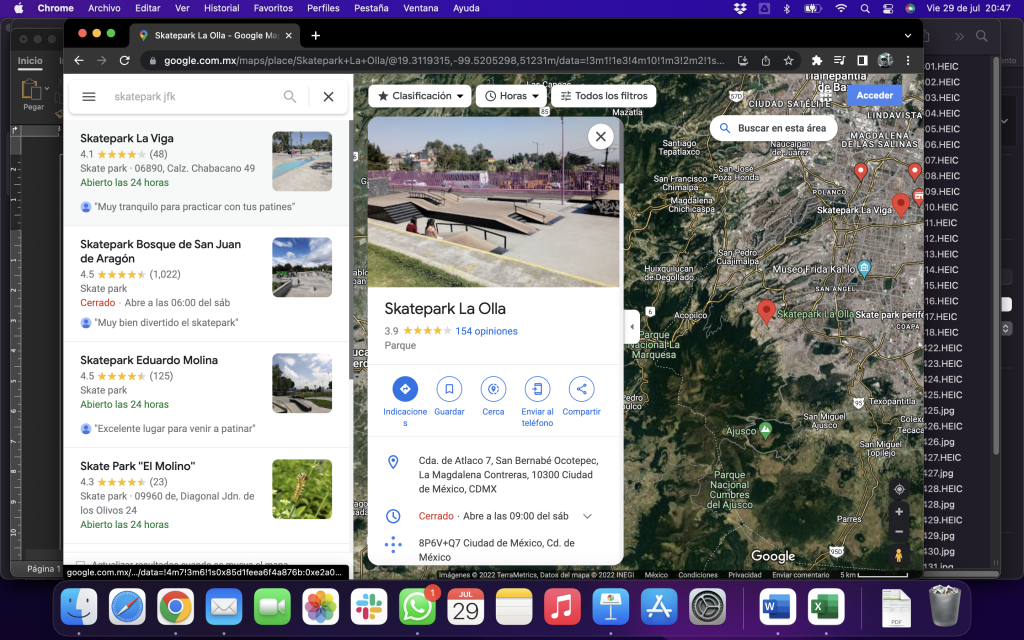Click the Skatepark La Viga thumbnail photo
This screenshot has height=640, width=1024.
click(302, 161)
